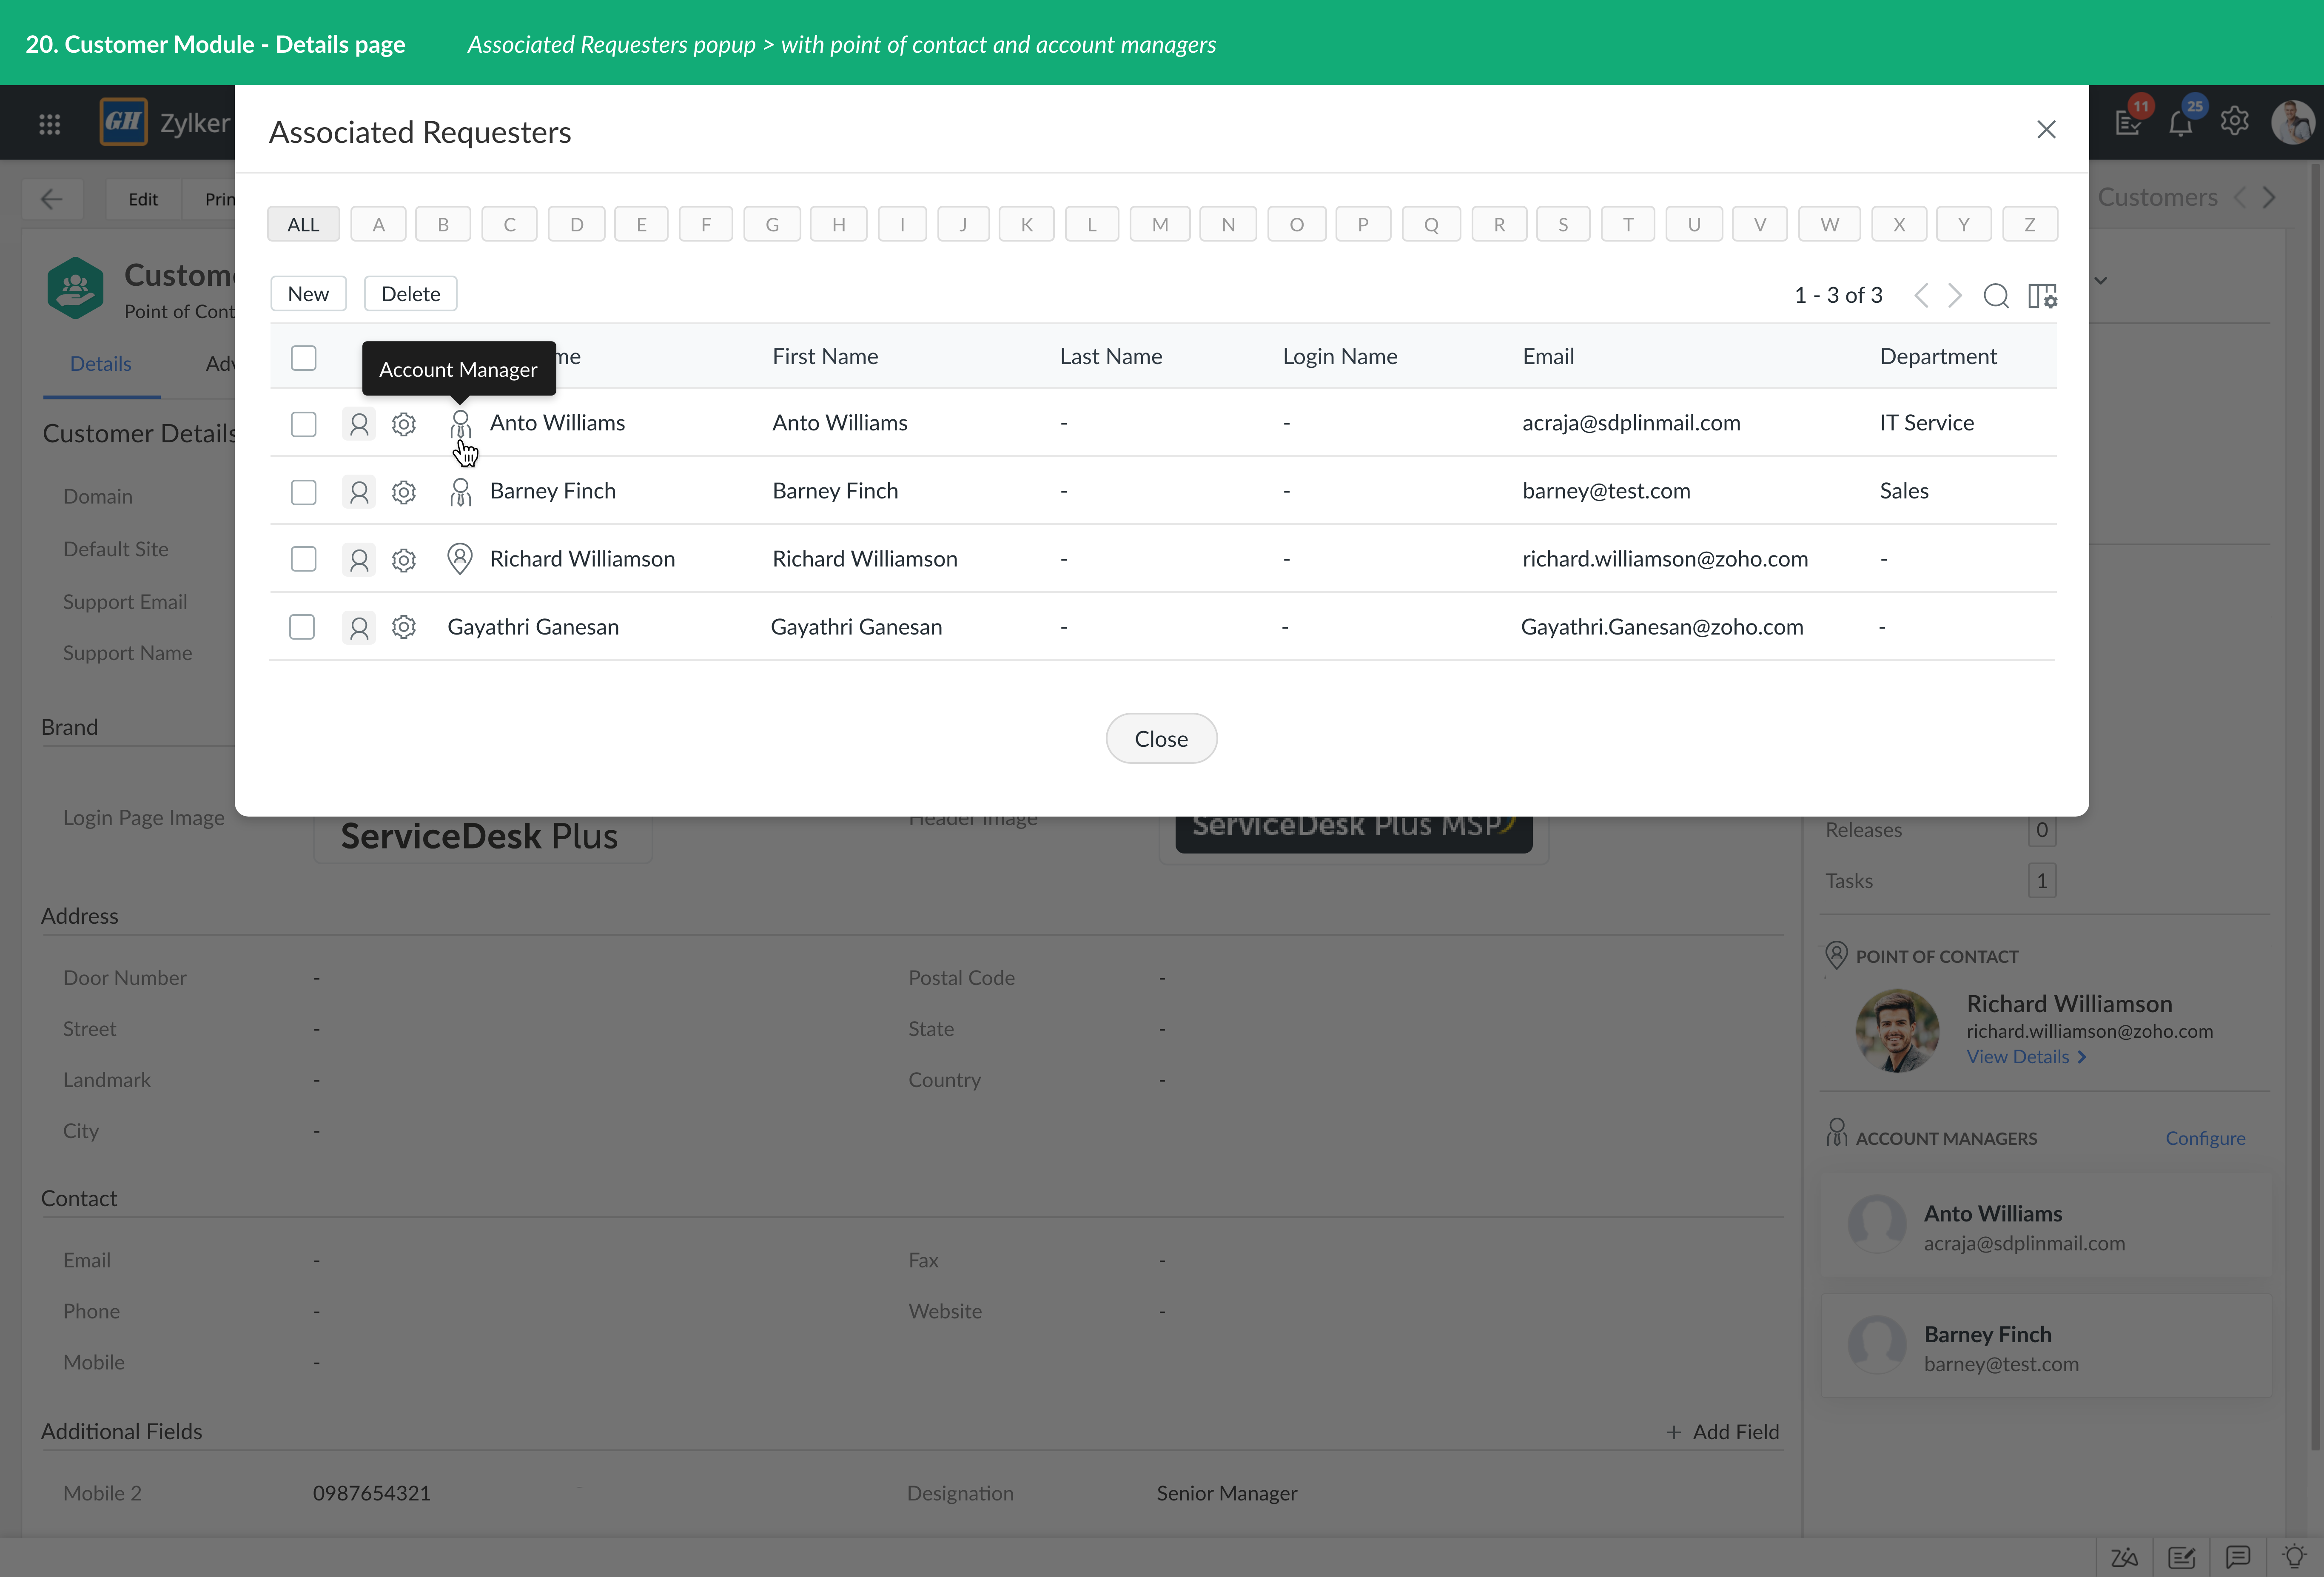Click the translate icon in bottom bar

tap(2124, 1557)
